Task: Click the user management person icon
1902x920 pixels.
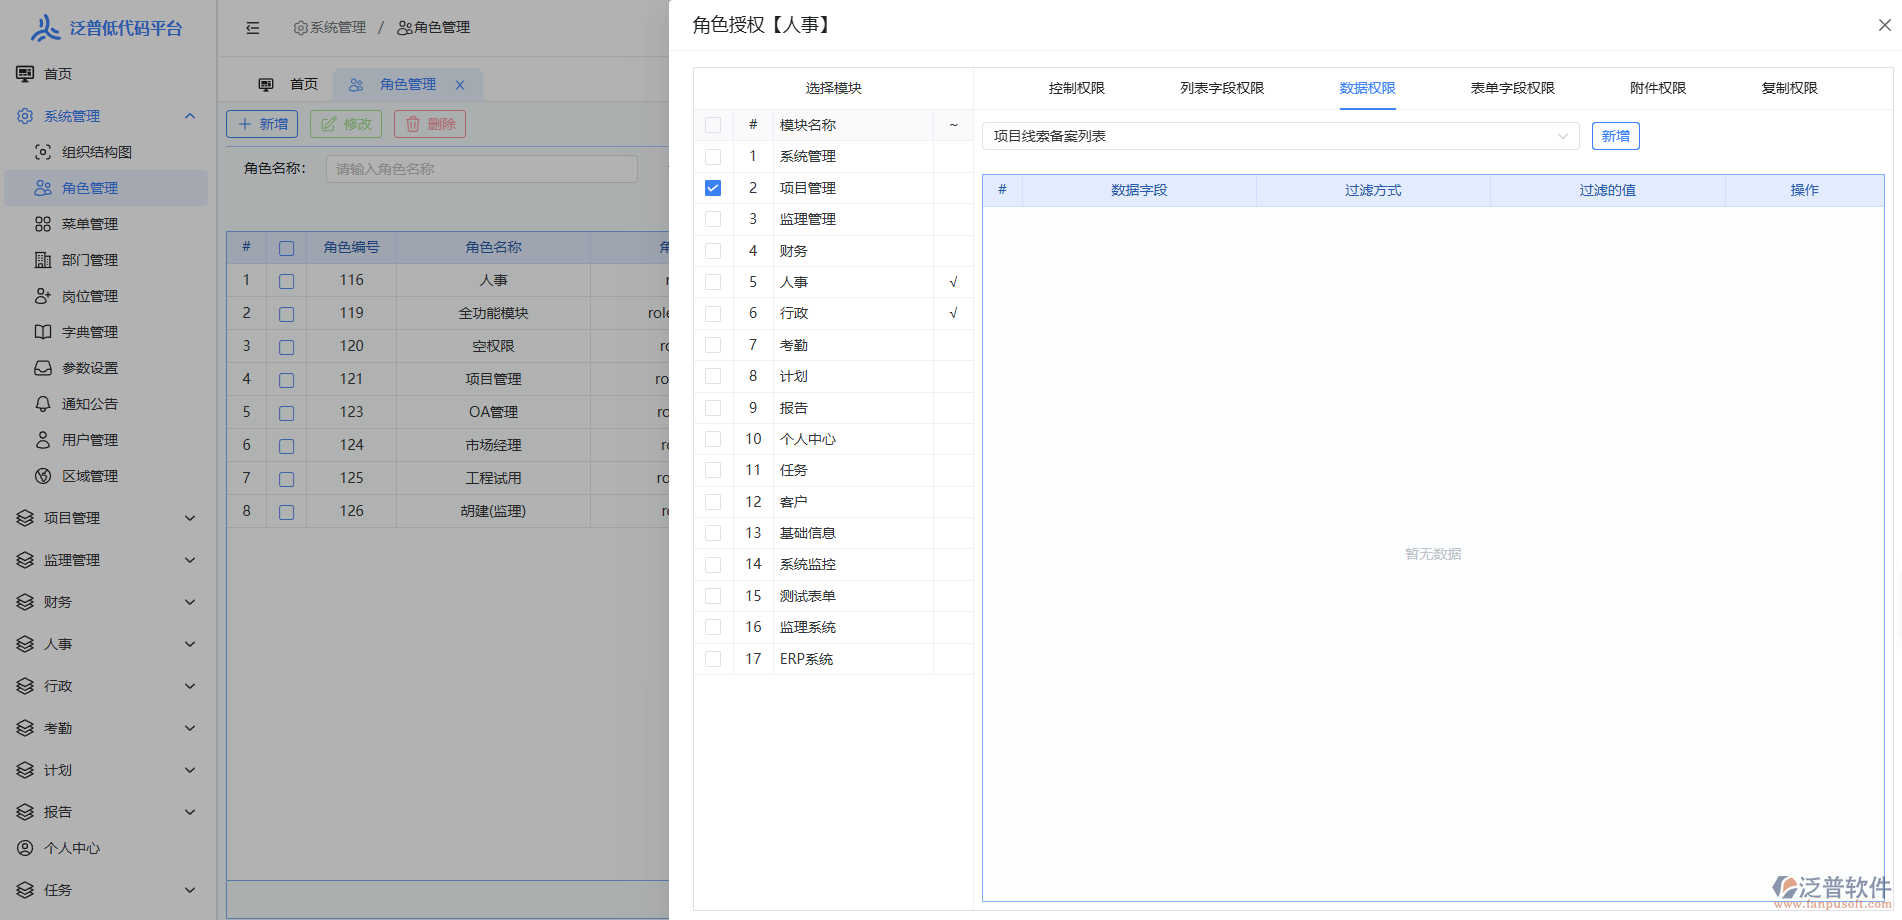Action: coord(43,440)
